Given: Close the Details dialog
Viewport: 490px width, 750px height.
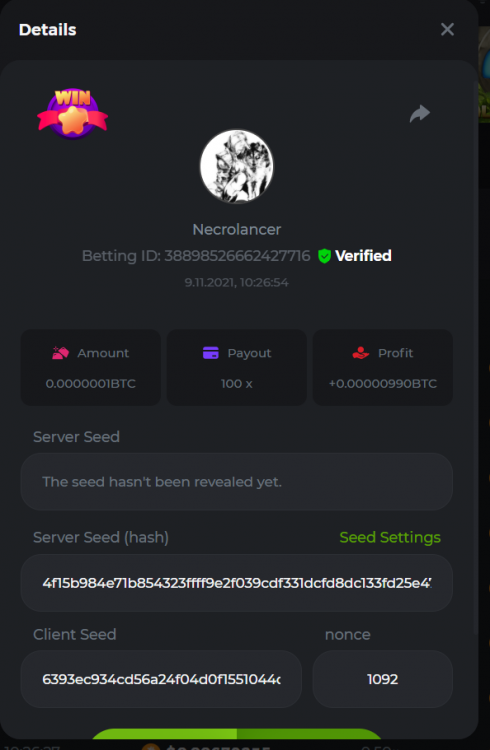Looking at the screenshot, I should (x=447, y=30).
